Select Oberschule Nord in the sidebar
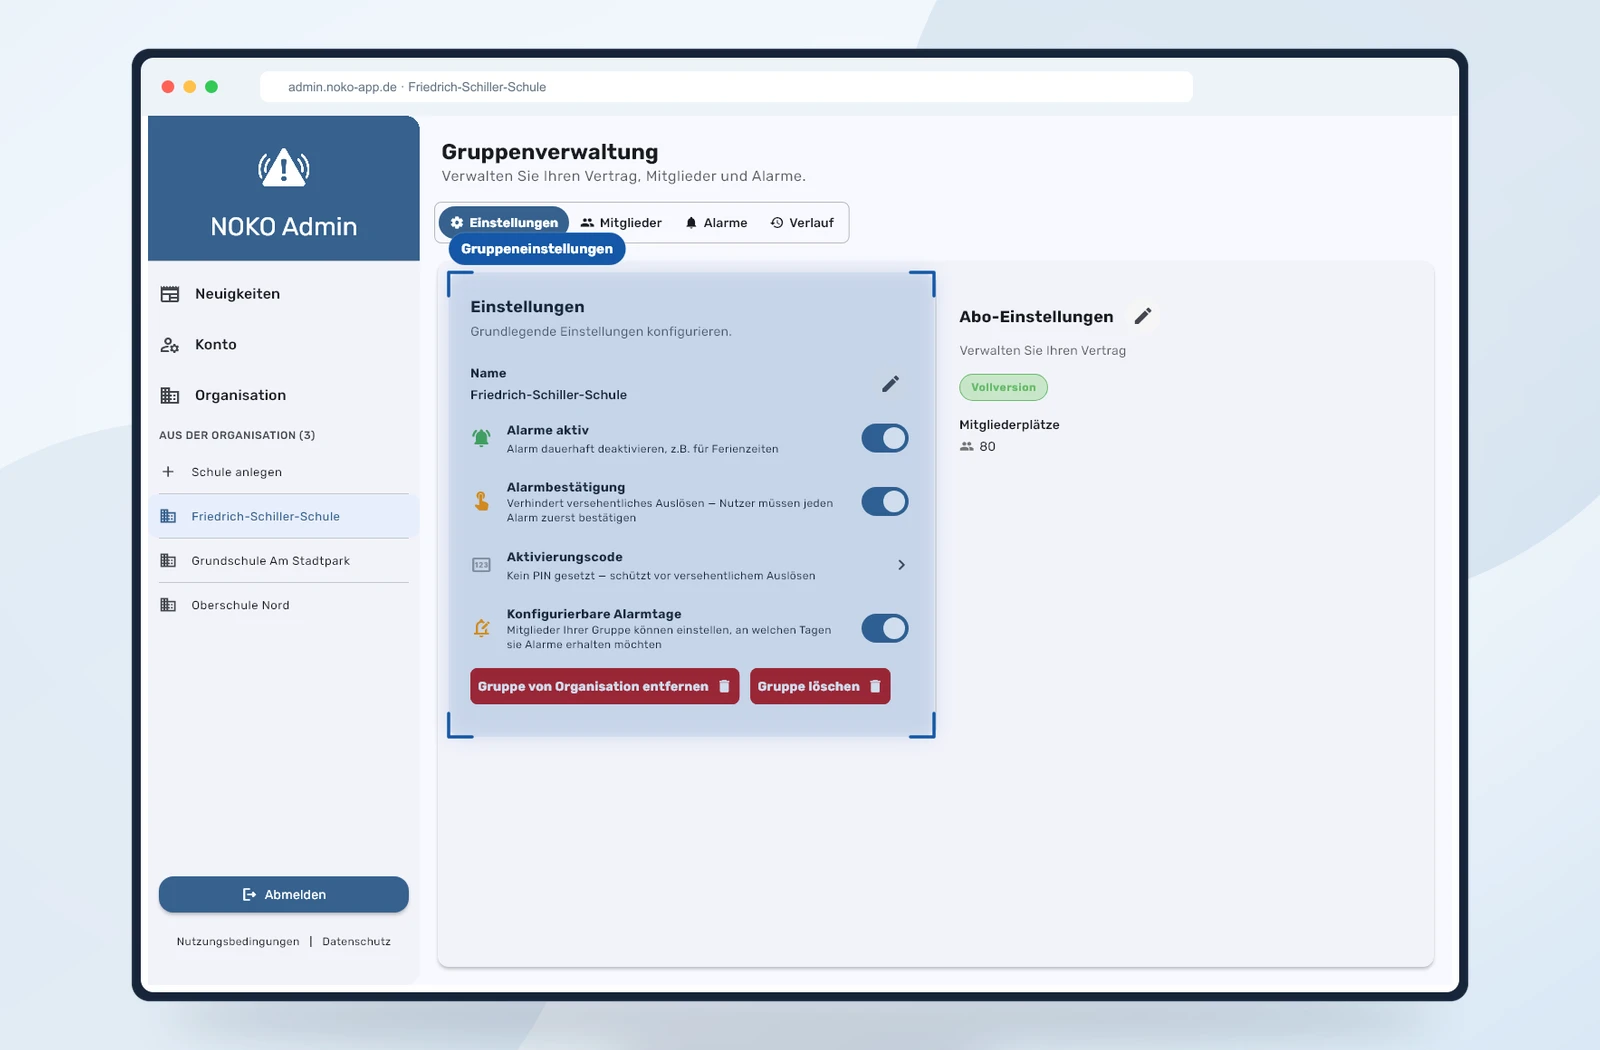This screenshot has width=1600, height=1050. coord(284,605)
